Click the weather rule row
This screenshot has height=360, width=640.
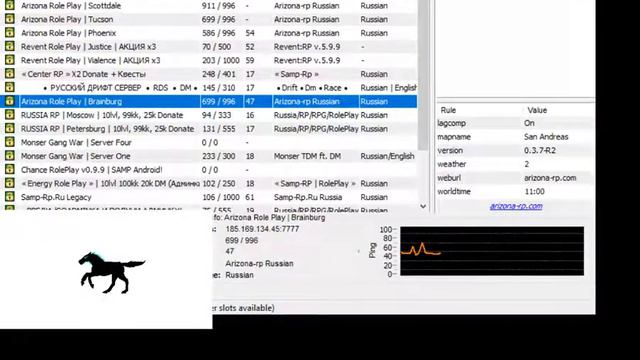[x=515, y=164]
